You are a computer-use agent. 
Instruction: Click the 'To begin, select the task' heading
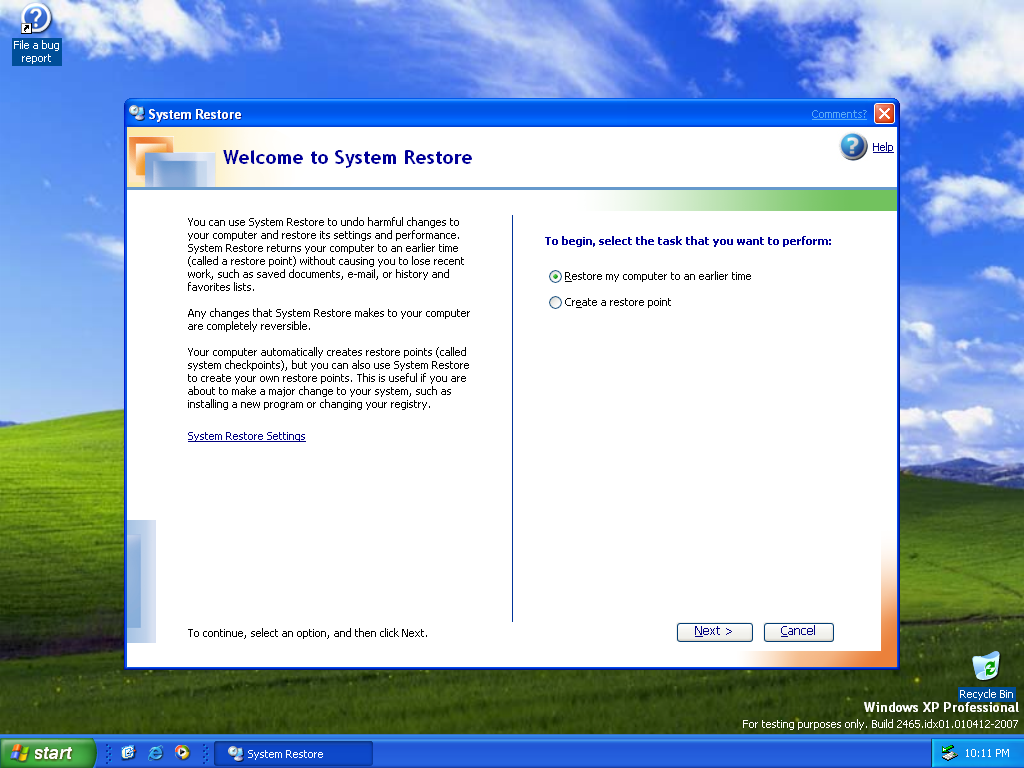click(x=688, y=241)
